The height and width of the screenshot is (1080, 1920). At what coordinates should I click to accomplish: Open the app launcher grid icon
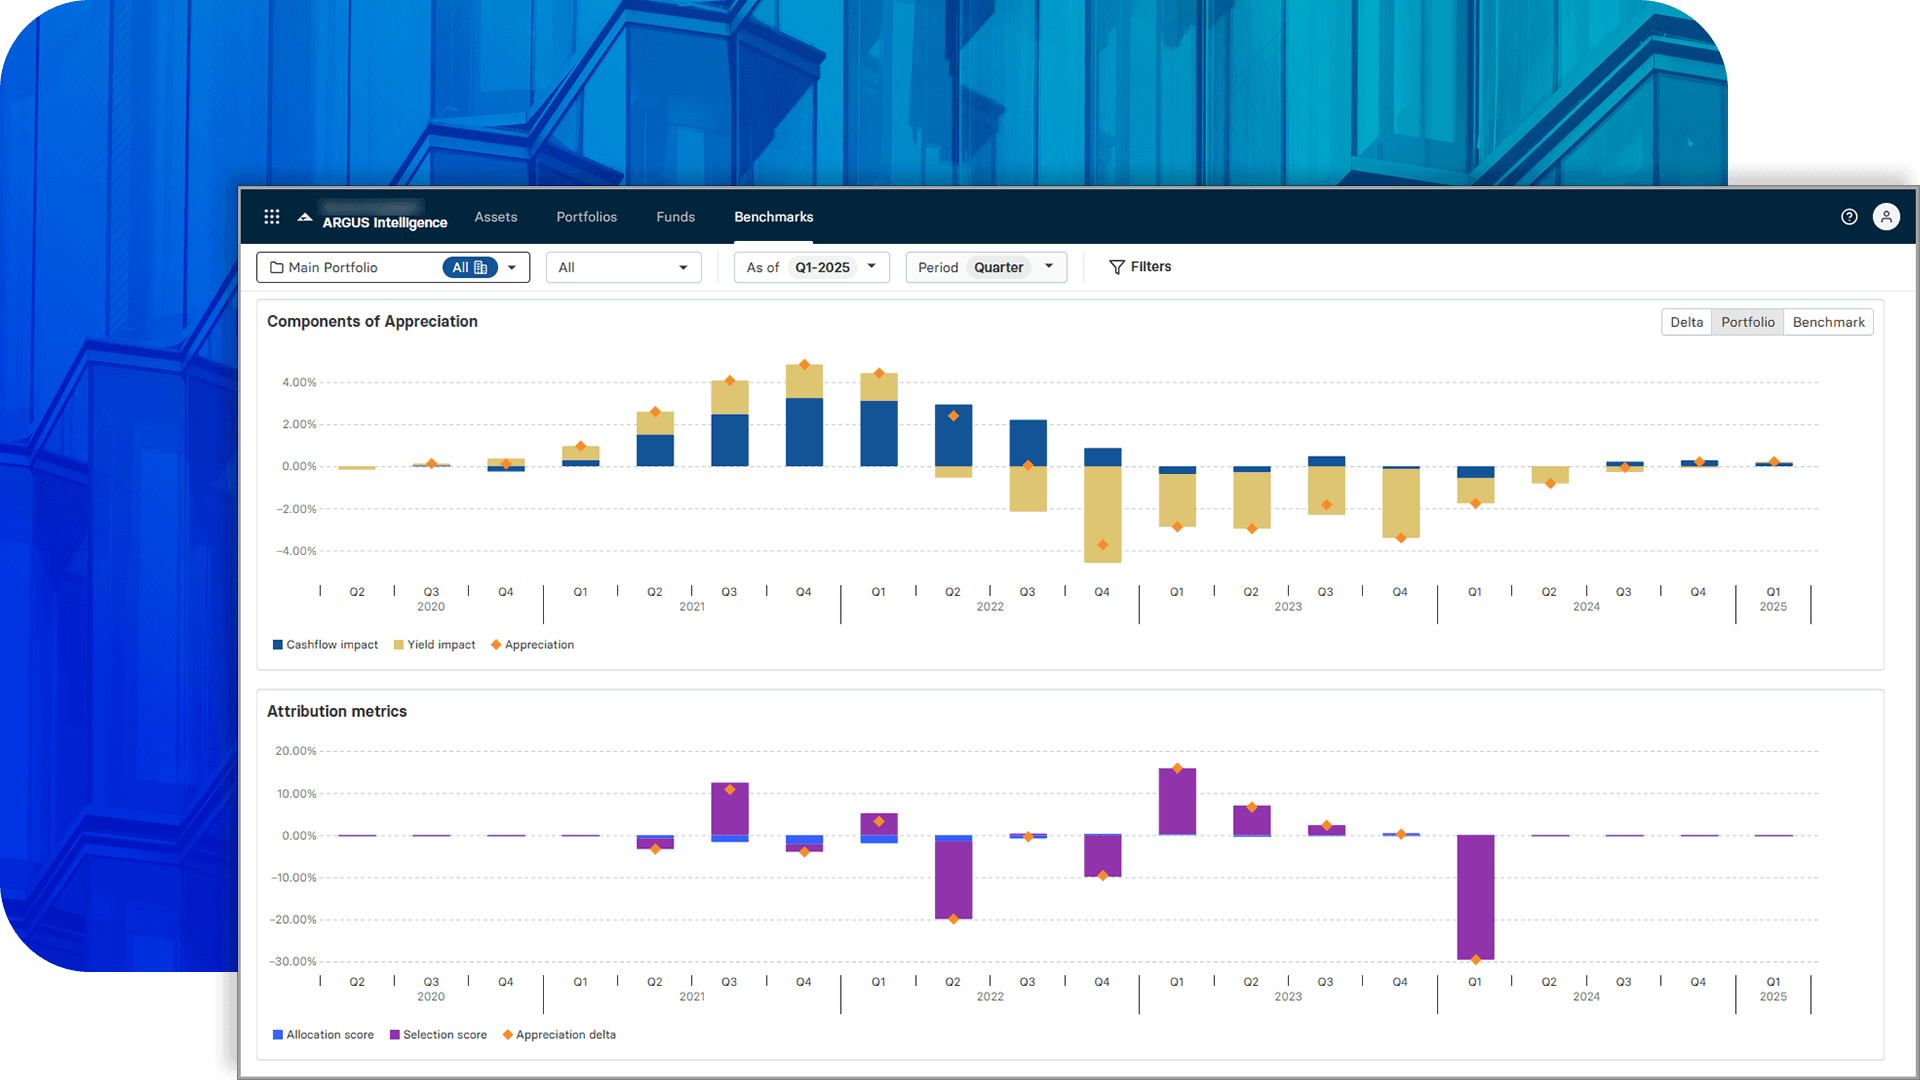tap(271, 216)
